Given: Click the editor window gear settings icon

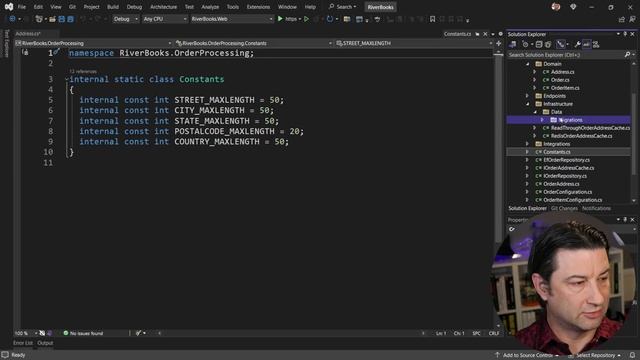Looking at the screenshot, I should (500, 34).
